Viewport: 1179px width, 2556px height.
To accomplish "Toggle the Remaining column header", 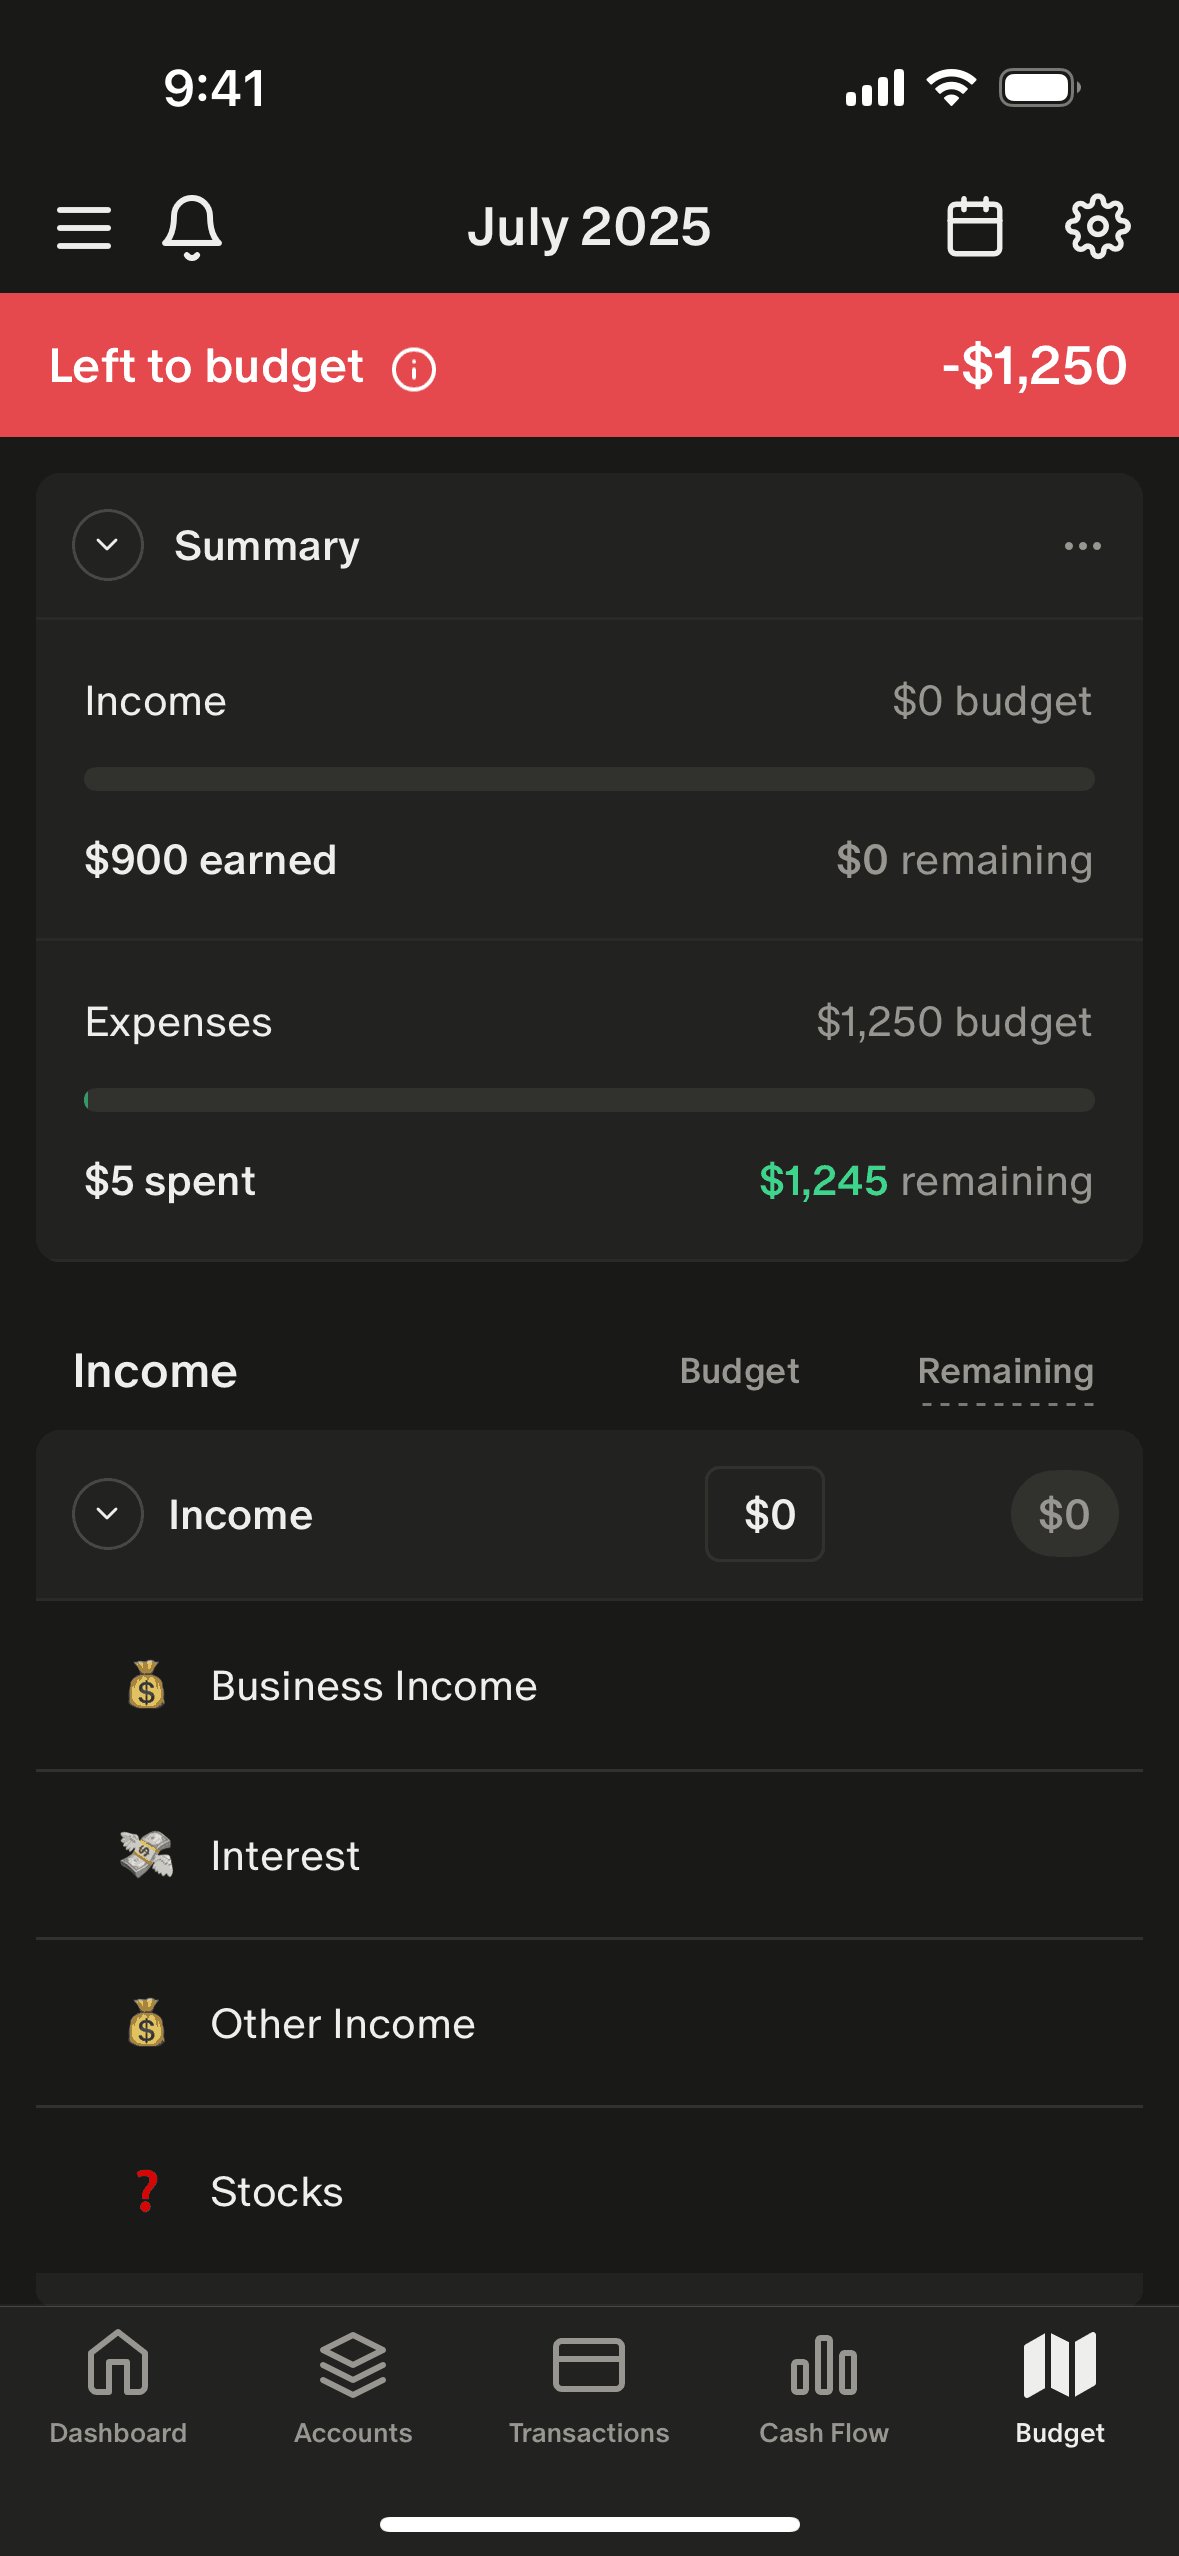I will point(1005,1372).
